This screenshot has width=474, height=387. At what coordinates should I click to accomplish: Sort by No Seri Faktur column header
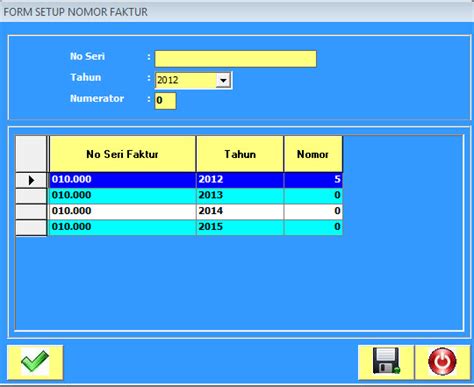pyautogui.click(x=123, y=154)
